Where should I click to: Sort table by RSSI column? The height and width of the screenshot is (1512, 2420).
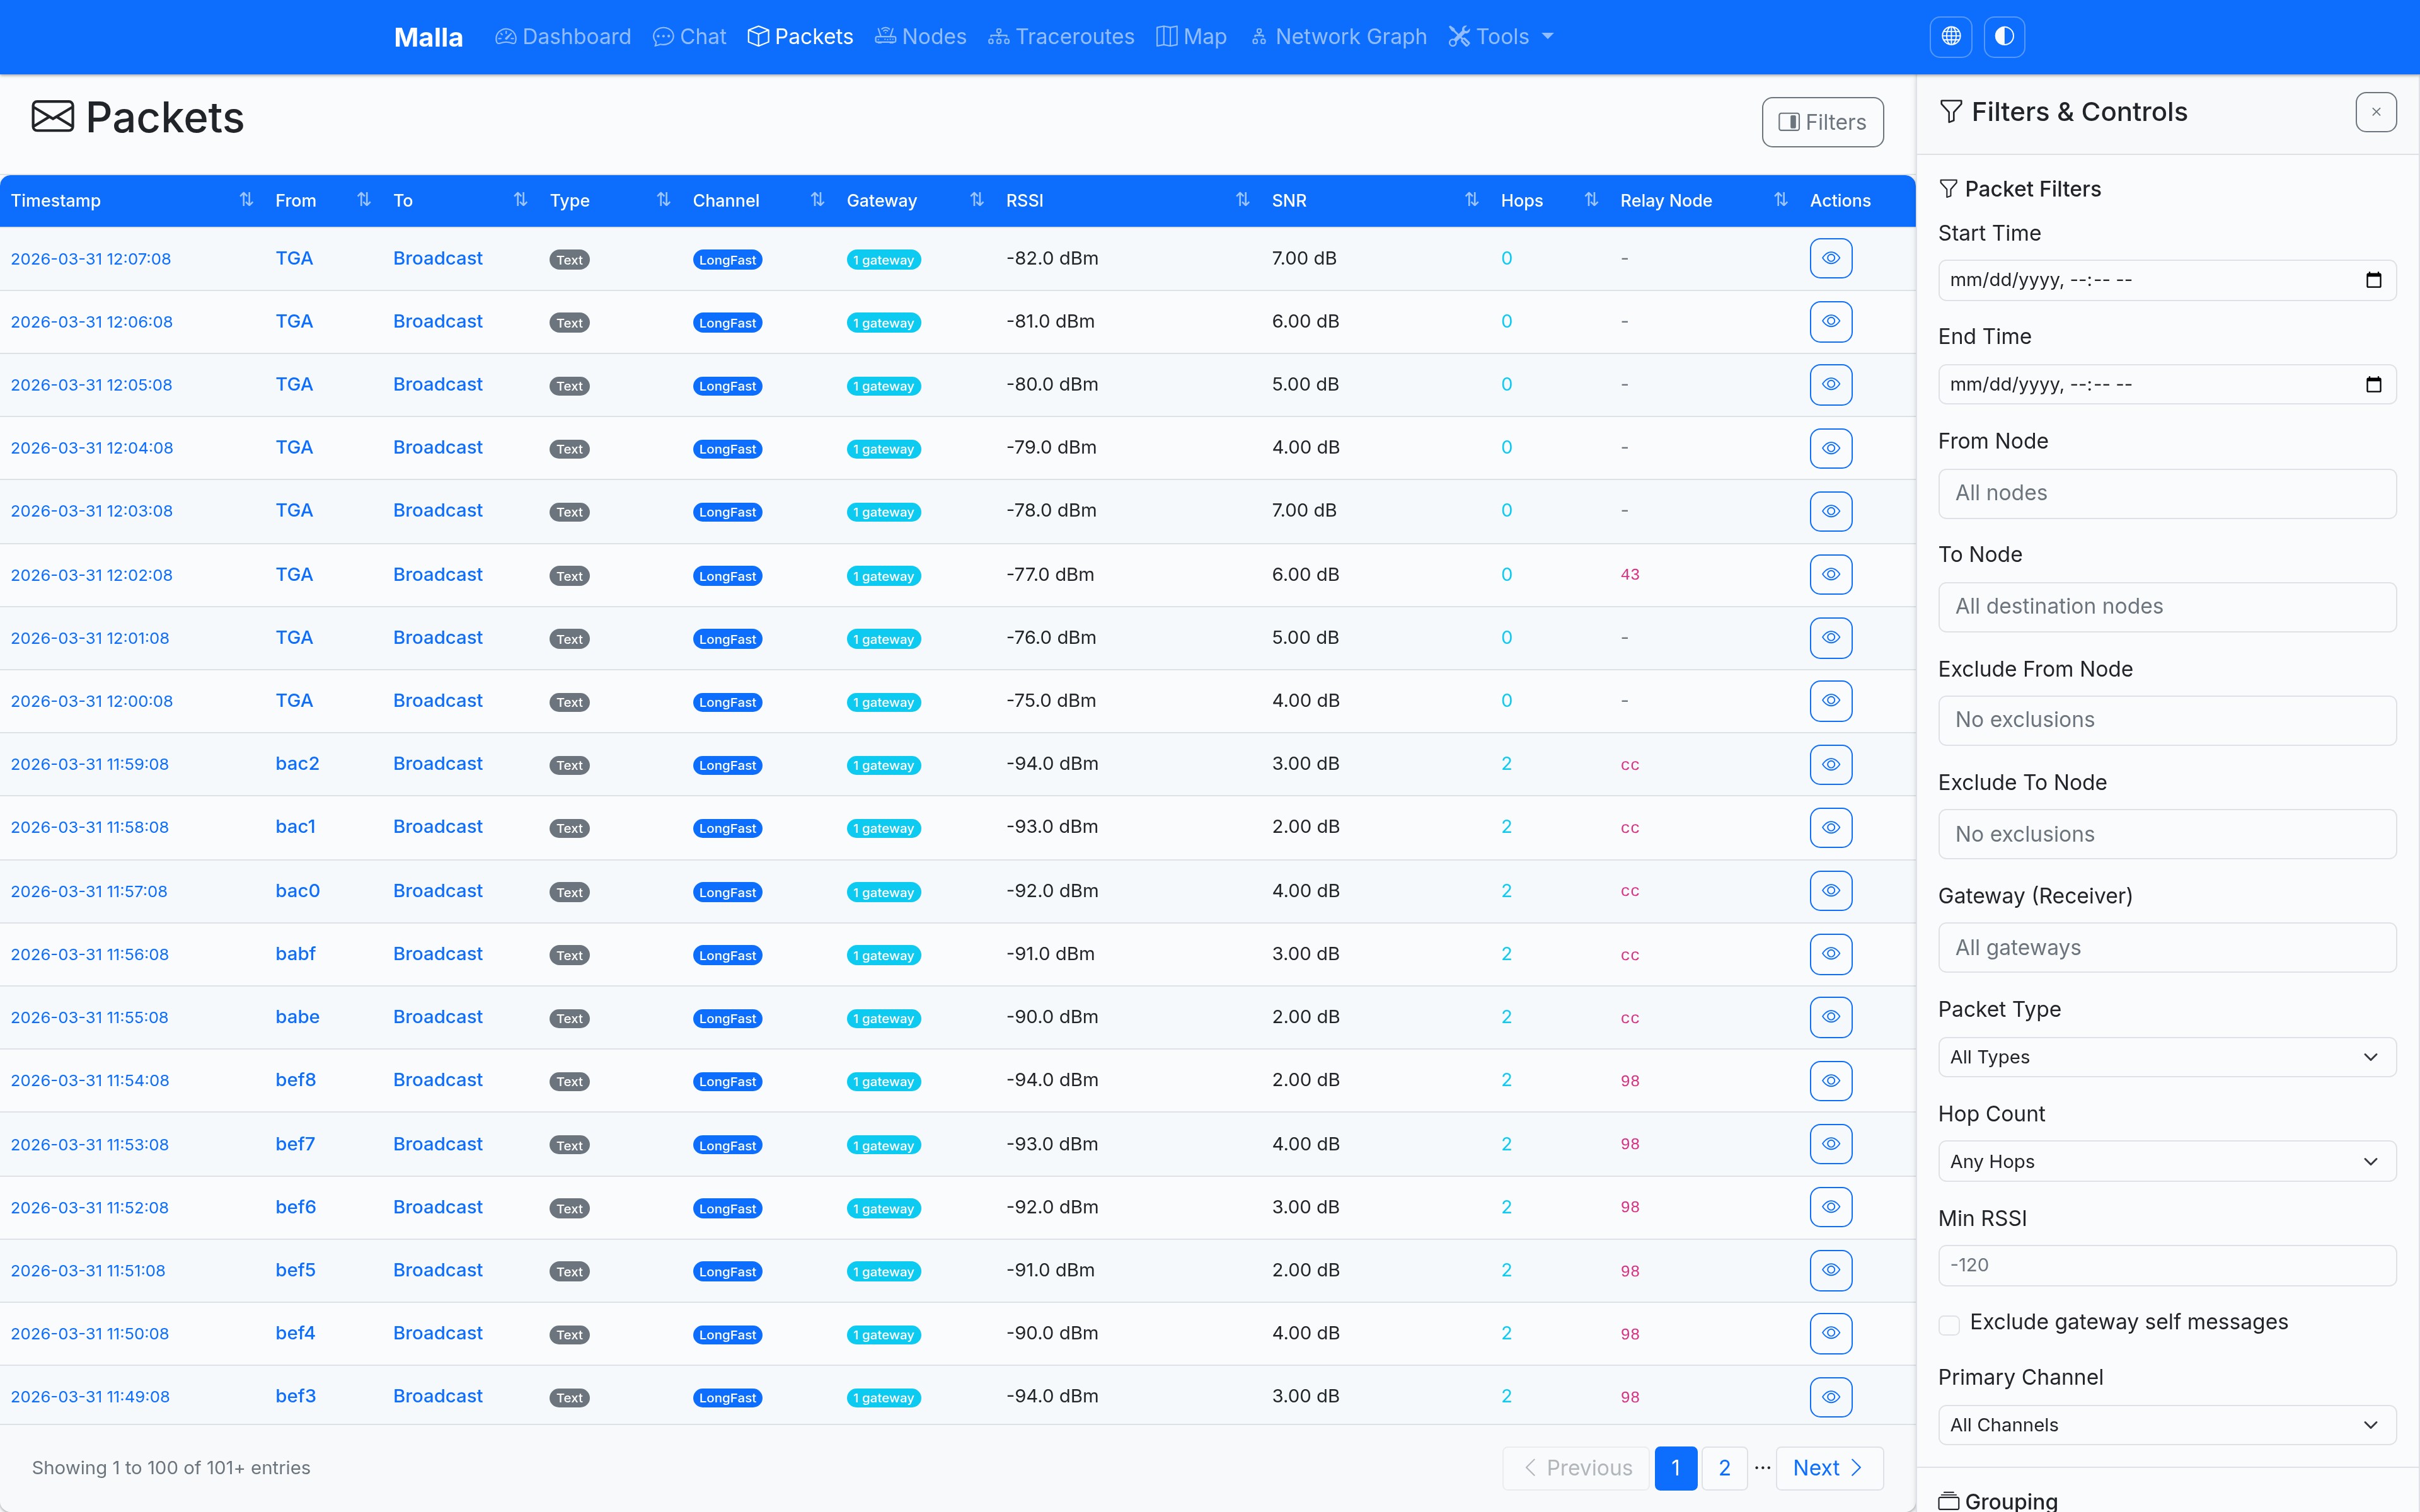coord(1128,200)
